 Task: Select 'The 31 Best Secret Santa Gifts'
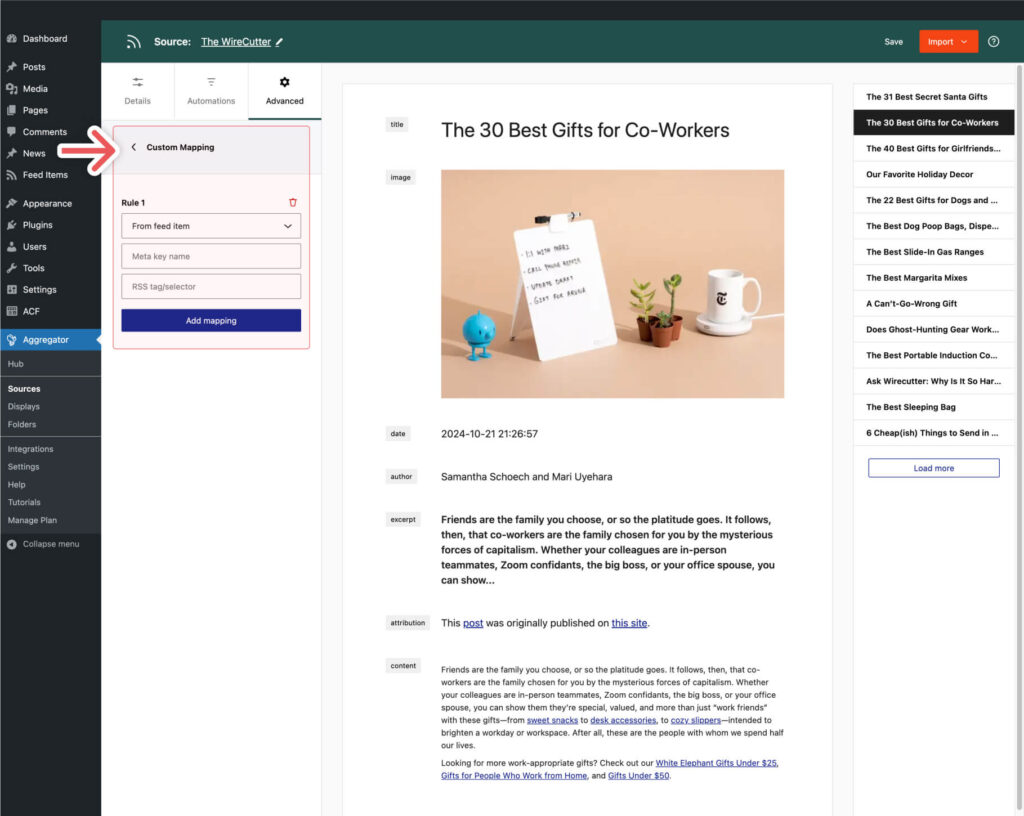pos(934,97)
